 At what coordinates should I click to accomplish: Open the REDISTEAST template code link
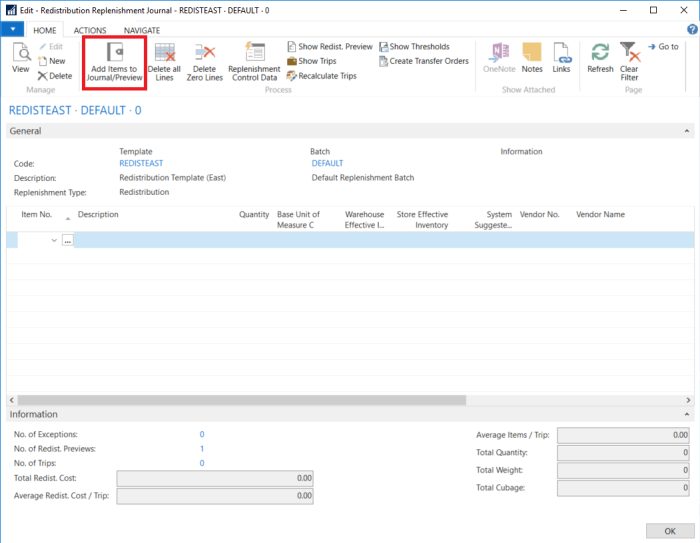click(141, 163)
